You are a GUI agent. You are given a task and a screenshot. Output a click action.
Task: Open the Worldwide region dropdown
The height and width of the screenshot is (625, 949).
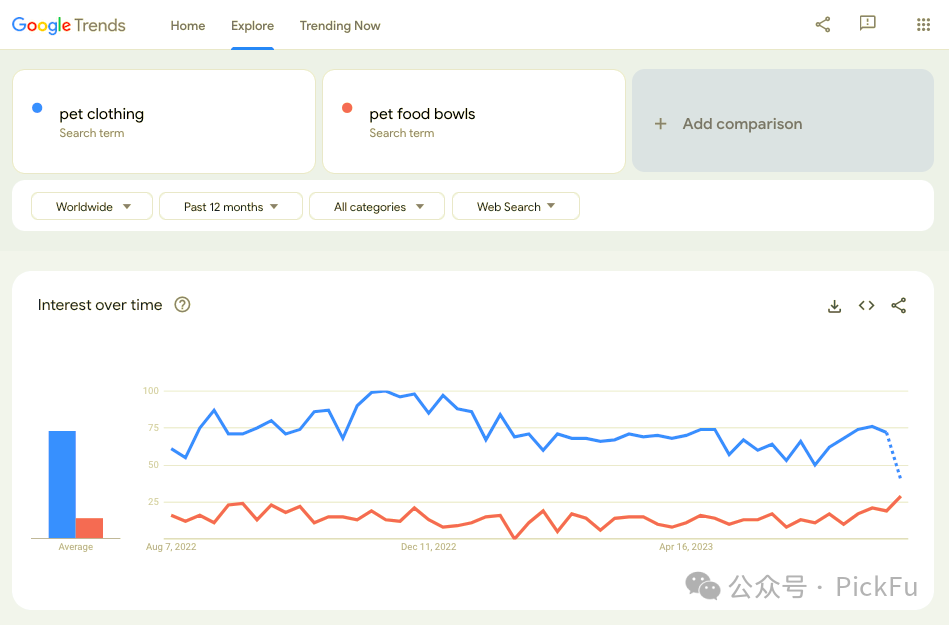pos(92,207)
